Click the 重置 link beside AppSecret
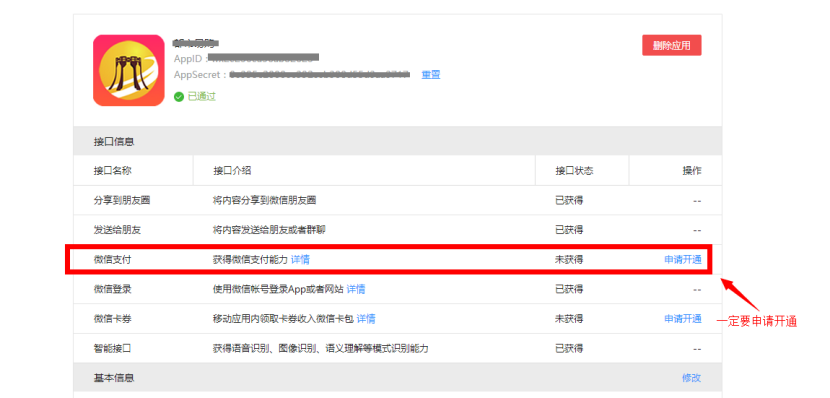 point(430,75)
